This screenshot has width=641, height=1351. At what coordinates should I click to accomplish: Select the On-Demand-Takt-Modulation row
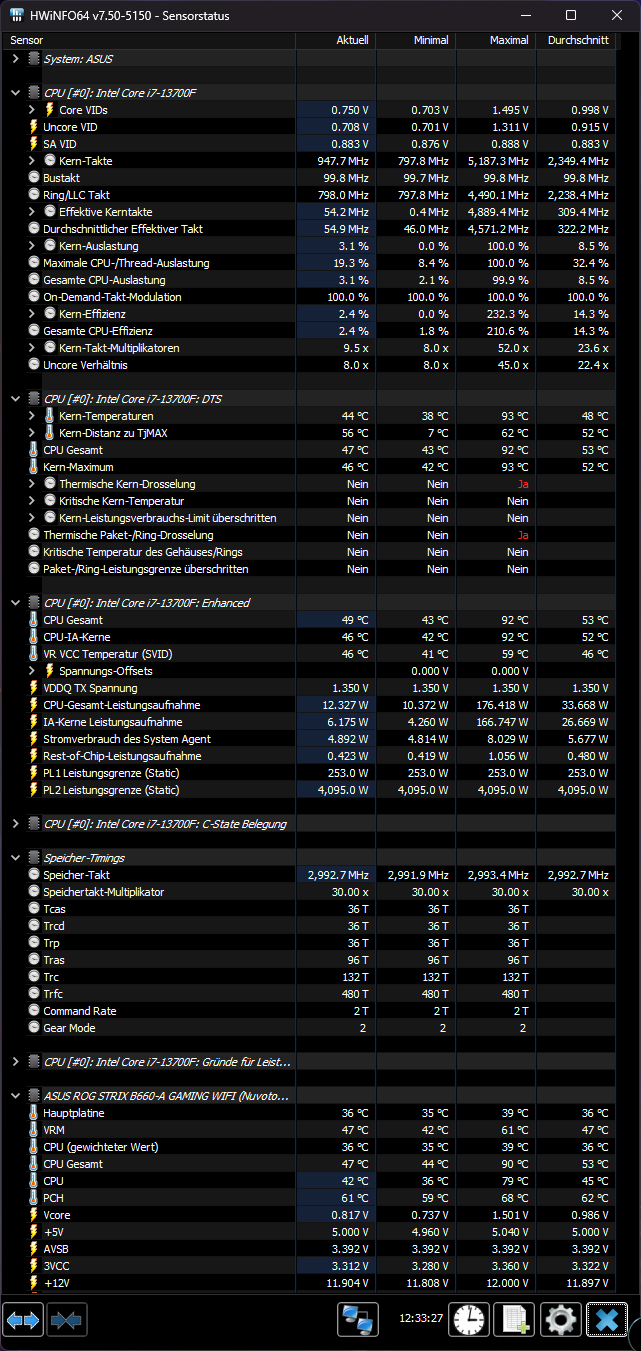(x=309, y=297)
